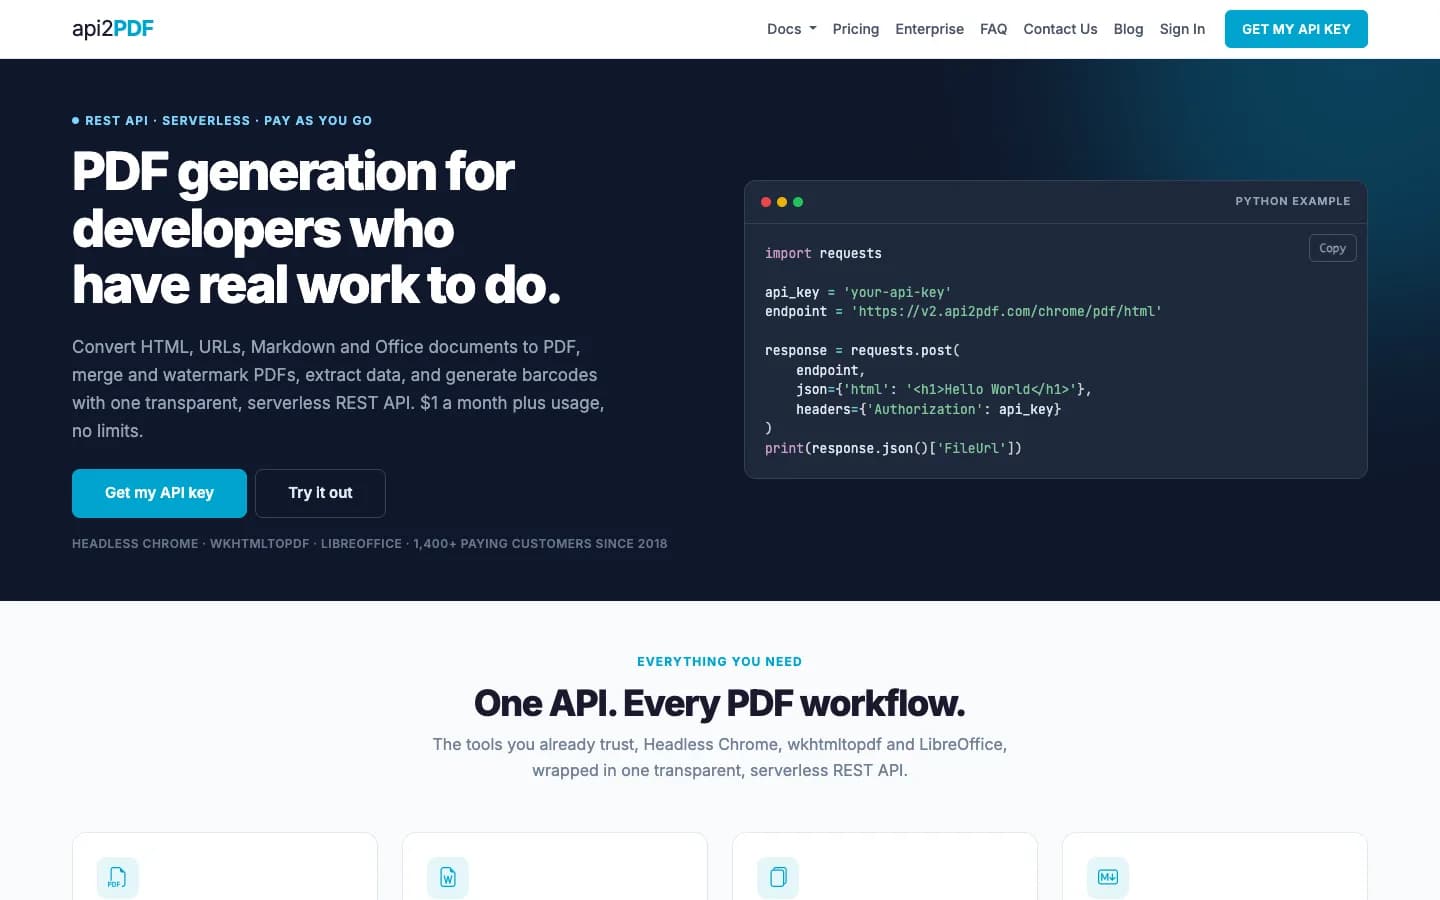Click the 'One API. Every PDF workflow.' heading

720,704
